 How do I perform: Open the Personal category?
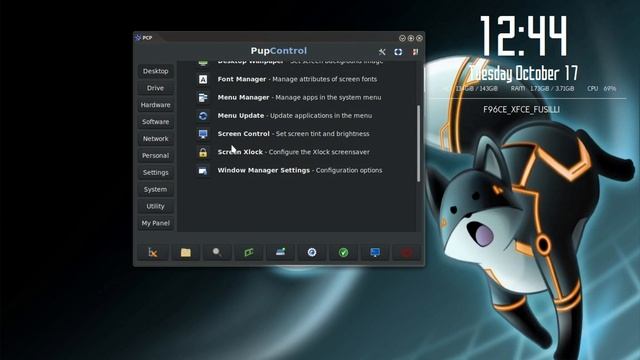point(156,156)
